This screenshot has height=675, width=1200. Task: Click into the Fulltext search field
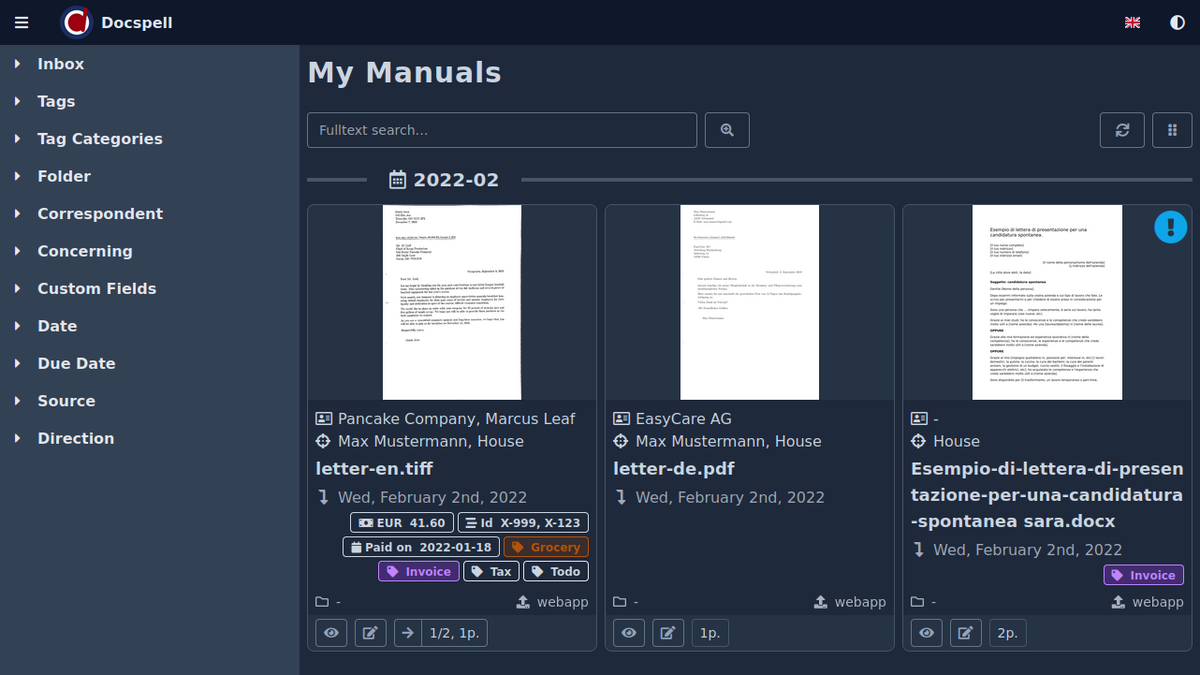501,130
